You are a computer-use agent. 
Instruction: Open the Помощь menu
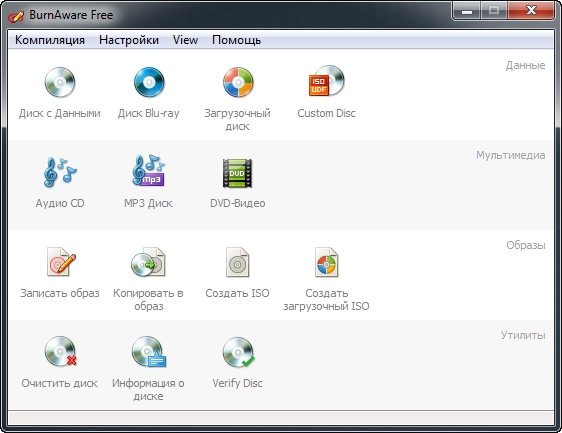click(x=237, y=40)
